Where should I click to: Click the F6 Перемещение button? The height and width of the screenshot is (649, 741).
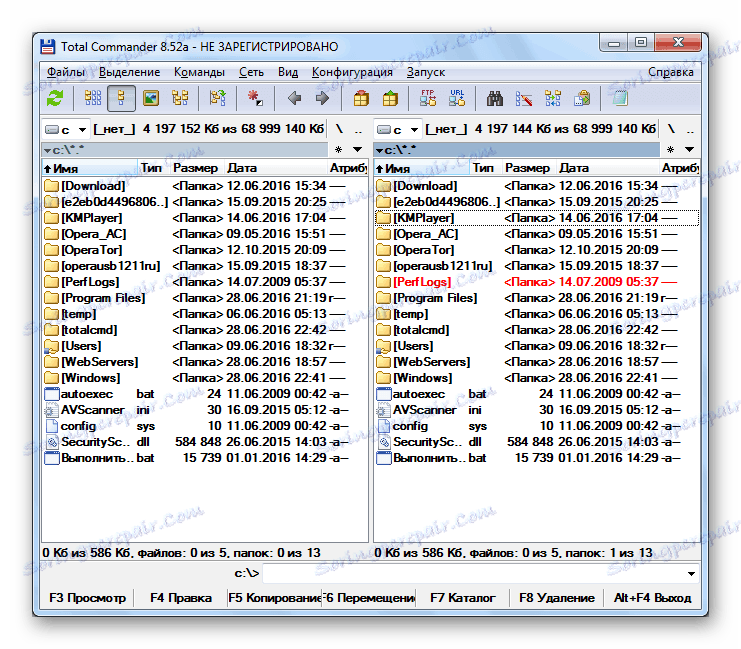coord(369,598)
